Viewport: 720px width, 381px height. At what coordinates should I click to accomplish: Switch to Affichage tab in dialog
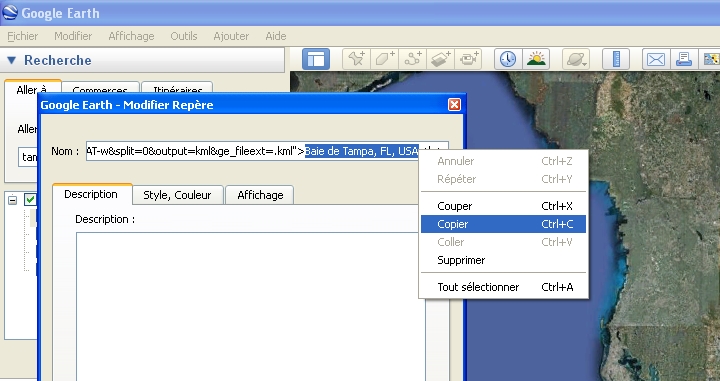tap(260, 195)
